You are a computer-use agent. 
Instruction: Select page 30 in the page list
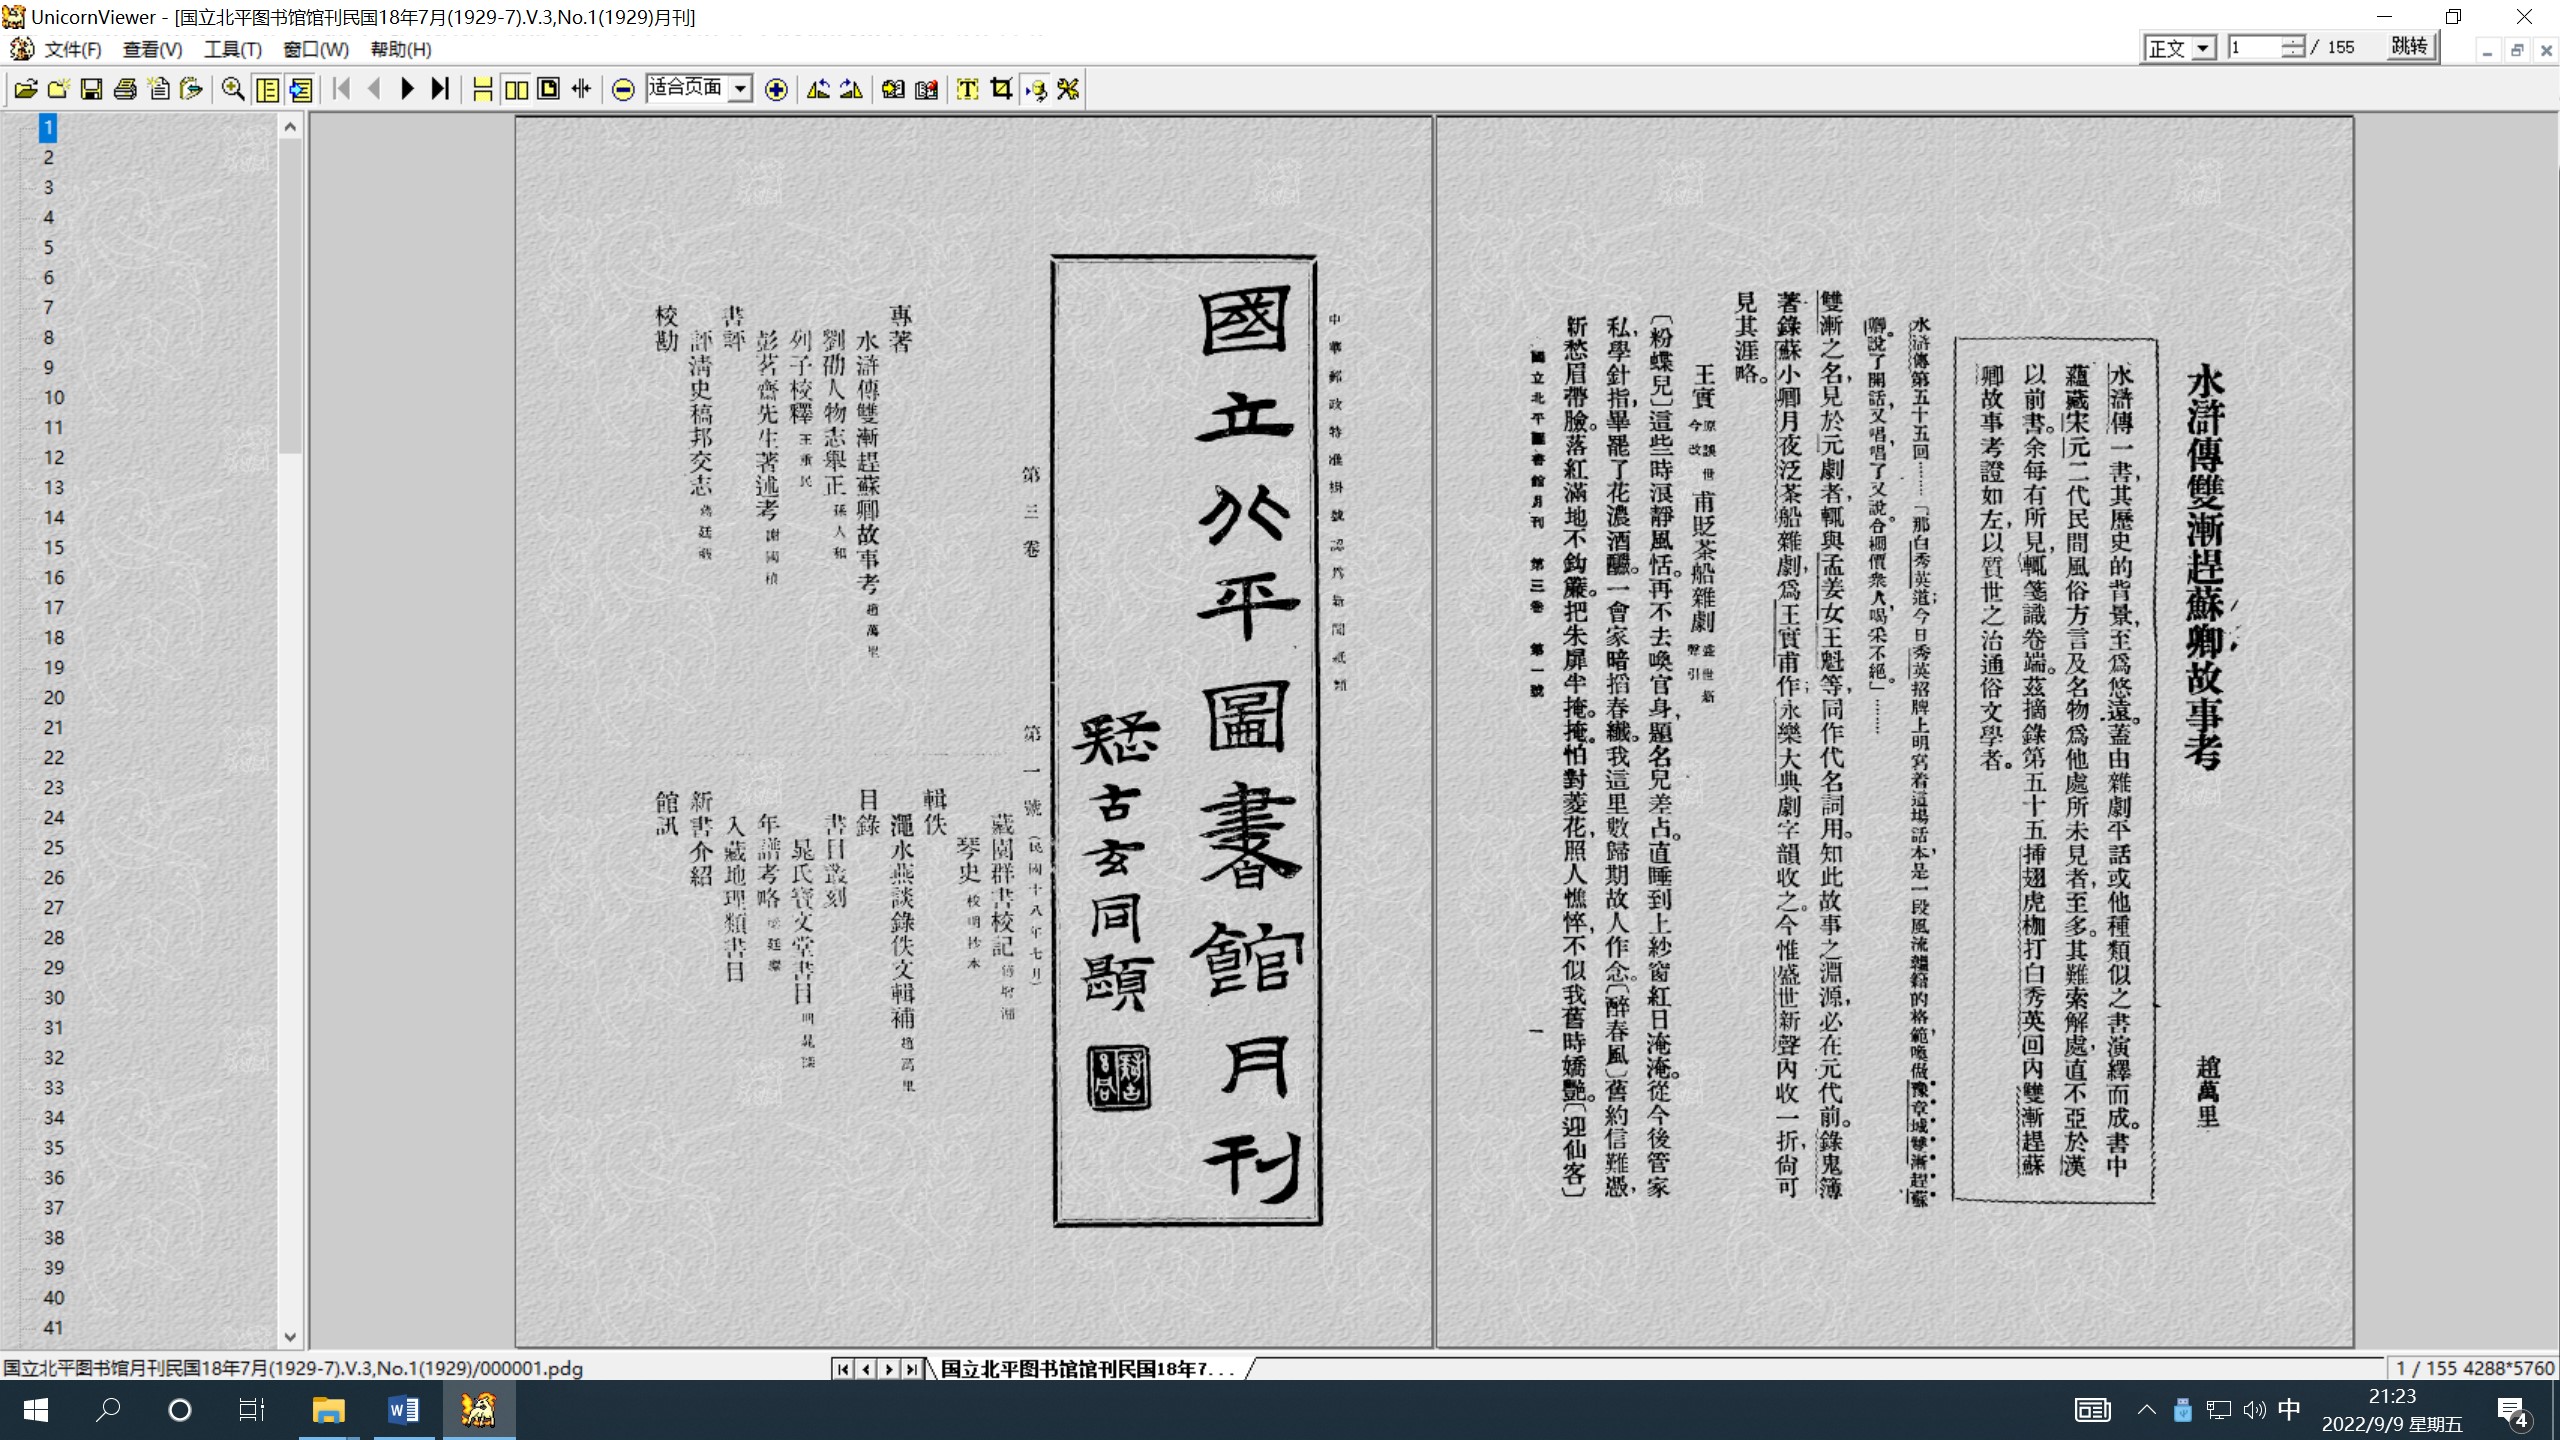(x=53, y=997)
